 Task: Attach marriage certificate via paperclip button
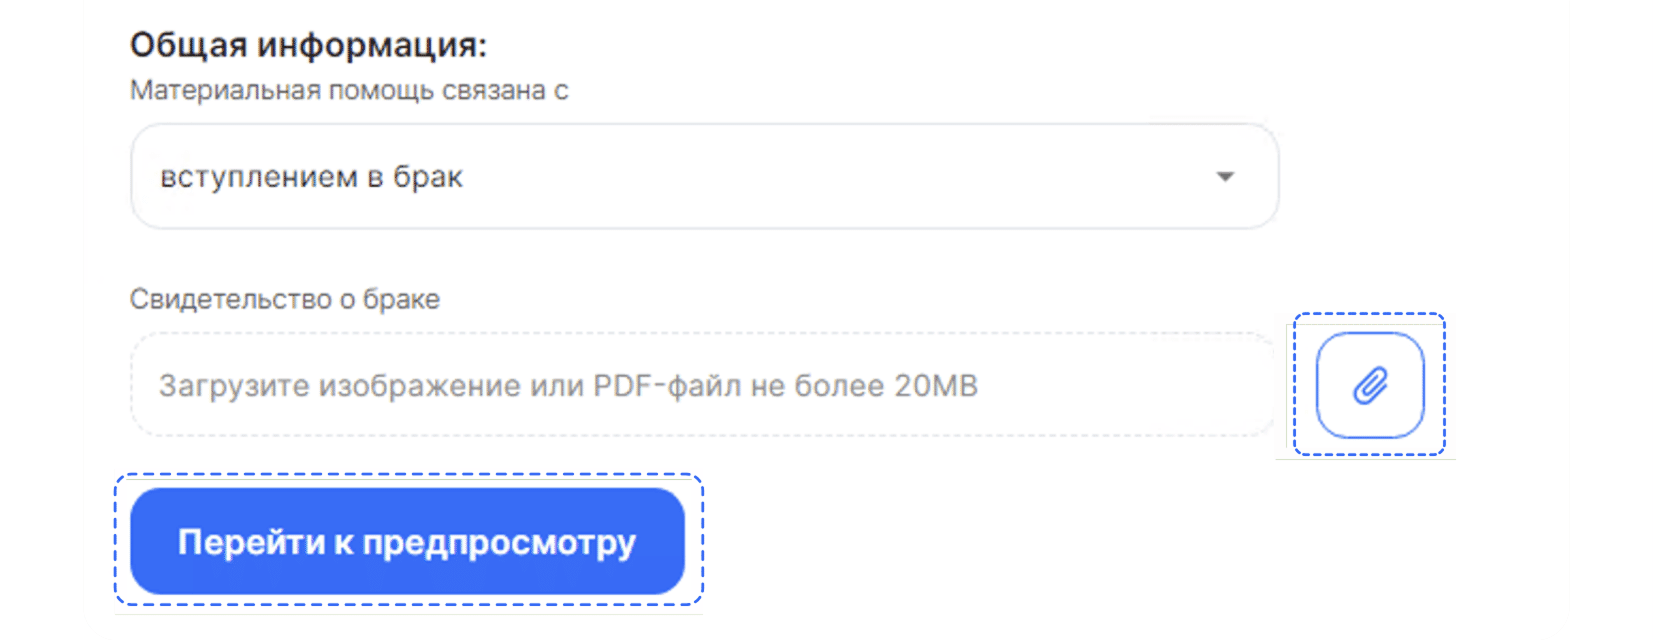(1370, 385)
